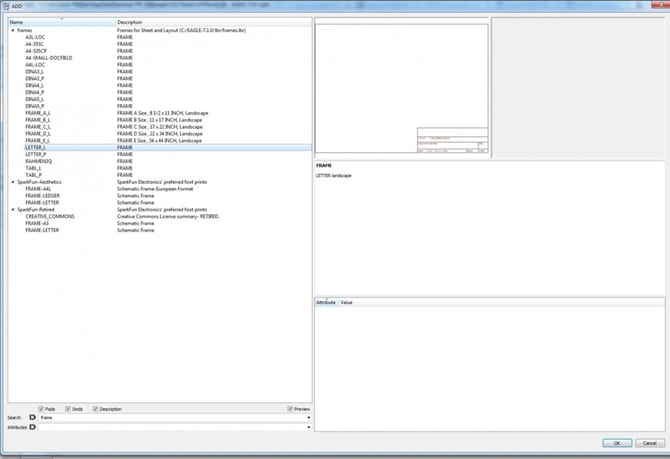Open the Attributes field dropdown arrow
The height and width of the screenshot is (459, 670).
click(x=309, y=427)
